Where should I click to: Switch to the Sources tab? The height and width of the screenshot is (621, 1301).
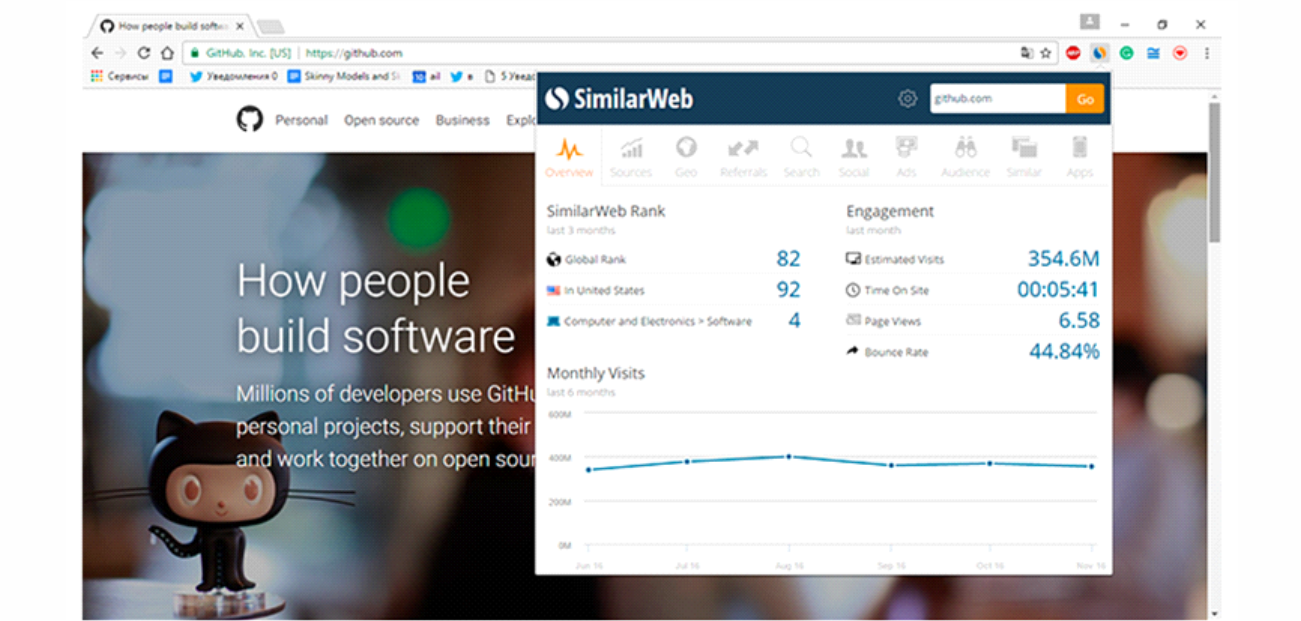pos(631,158)
